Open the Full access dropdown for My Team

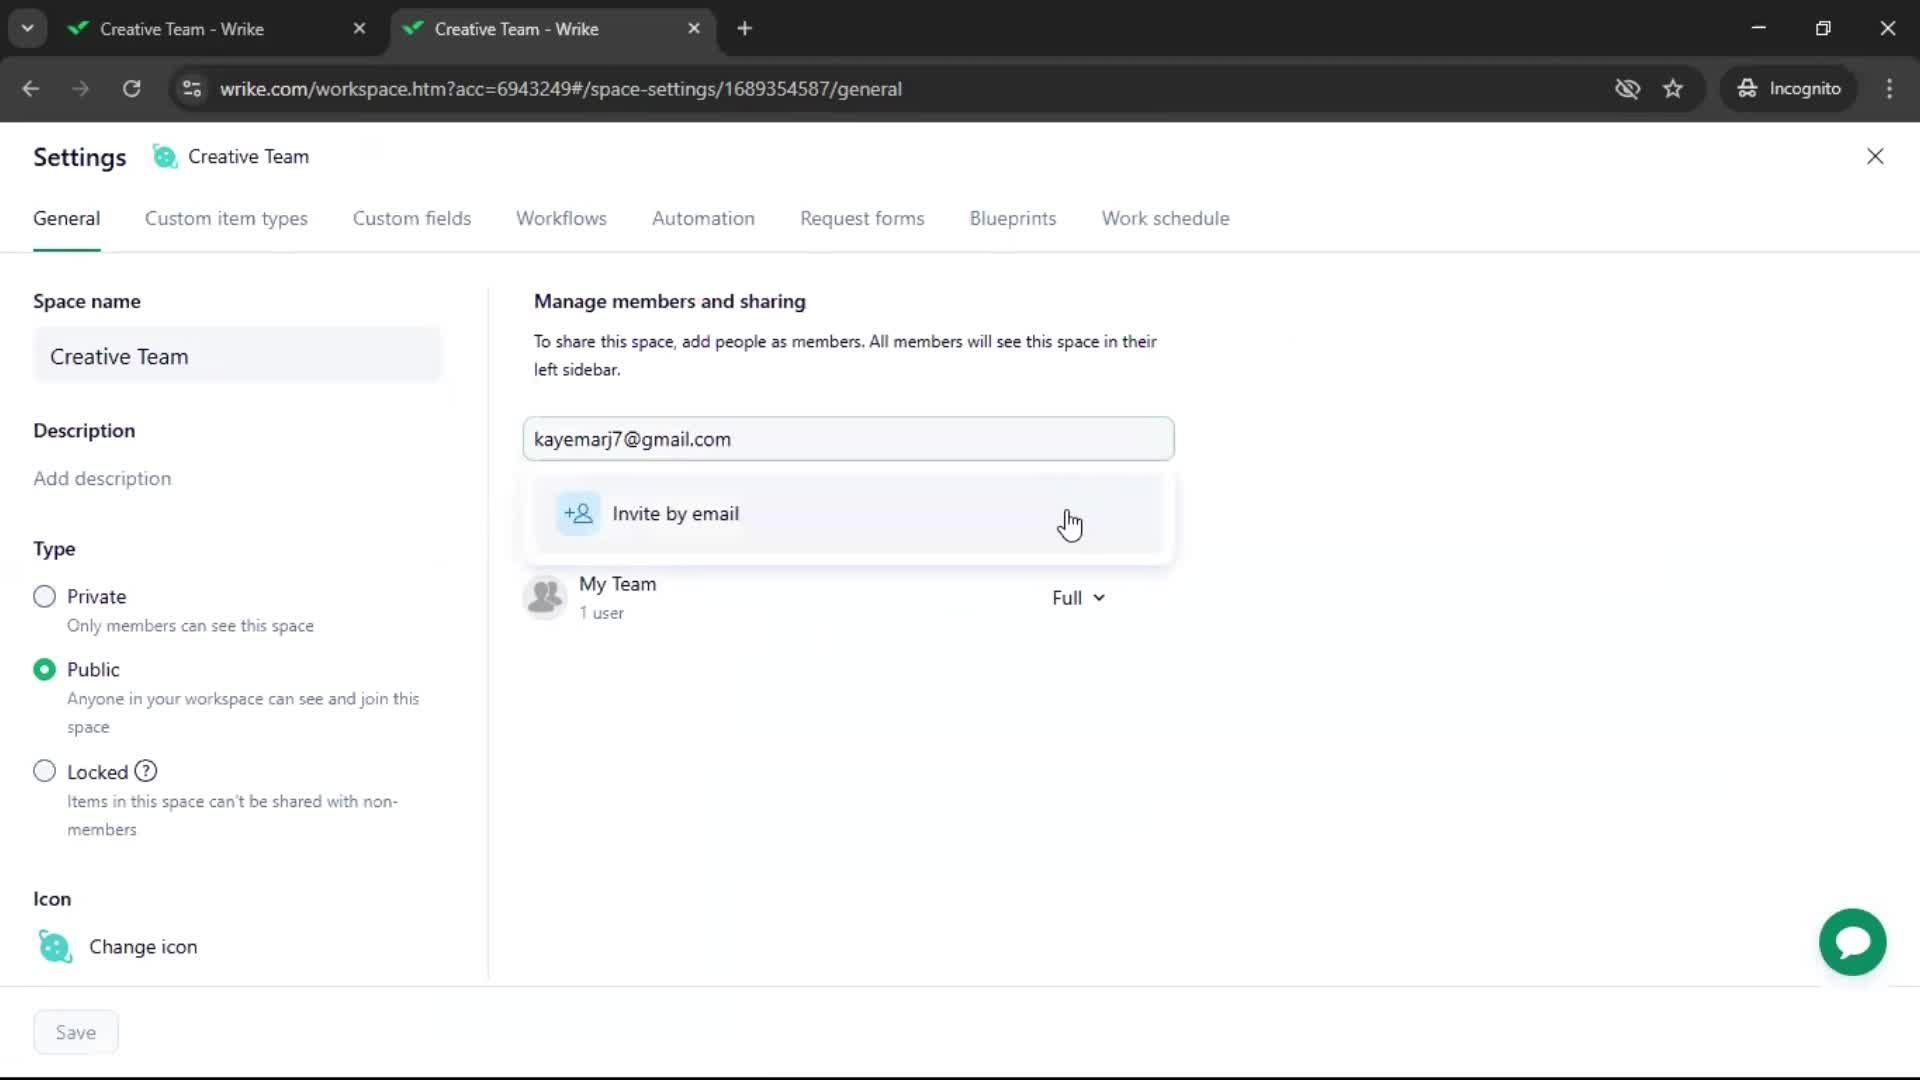click(1078, 598)
